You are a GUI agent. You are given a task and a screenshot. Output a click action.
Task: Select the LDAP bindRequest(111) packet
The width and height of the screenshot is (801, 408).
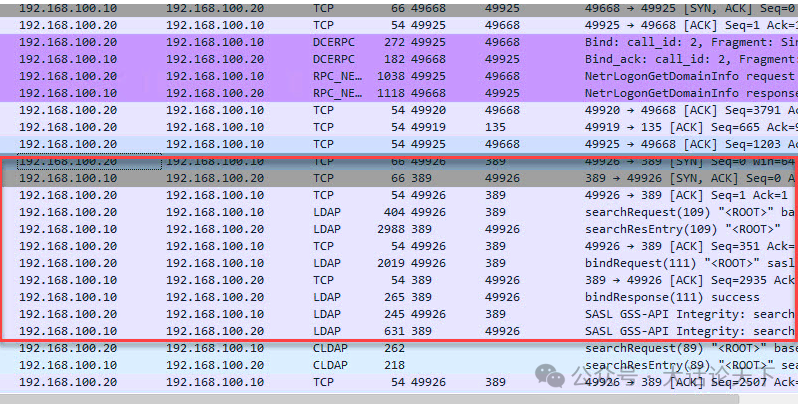coord(400,263)
